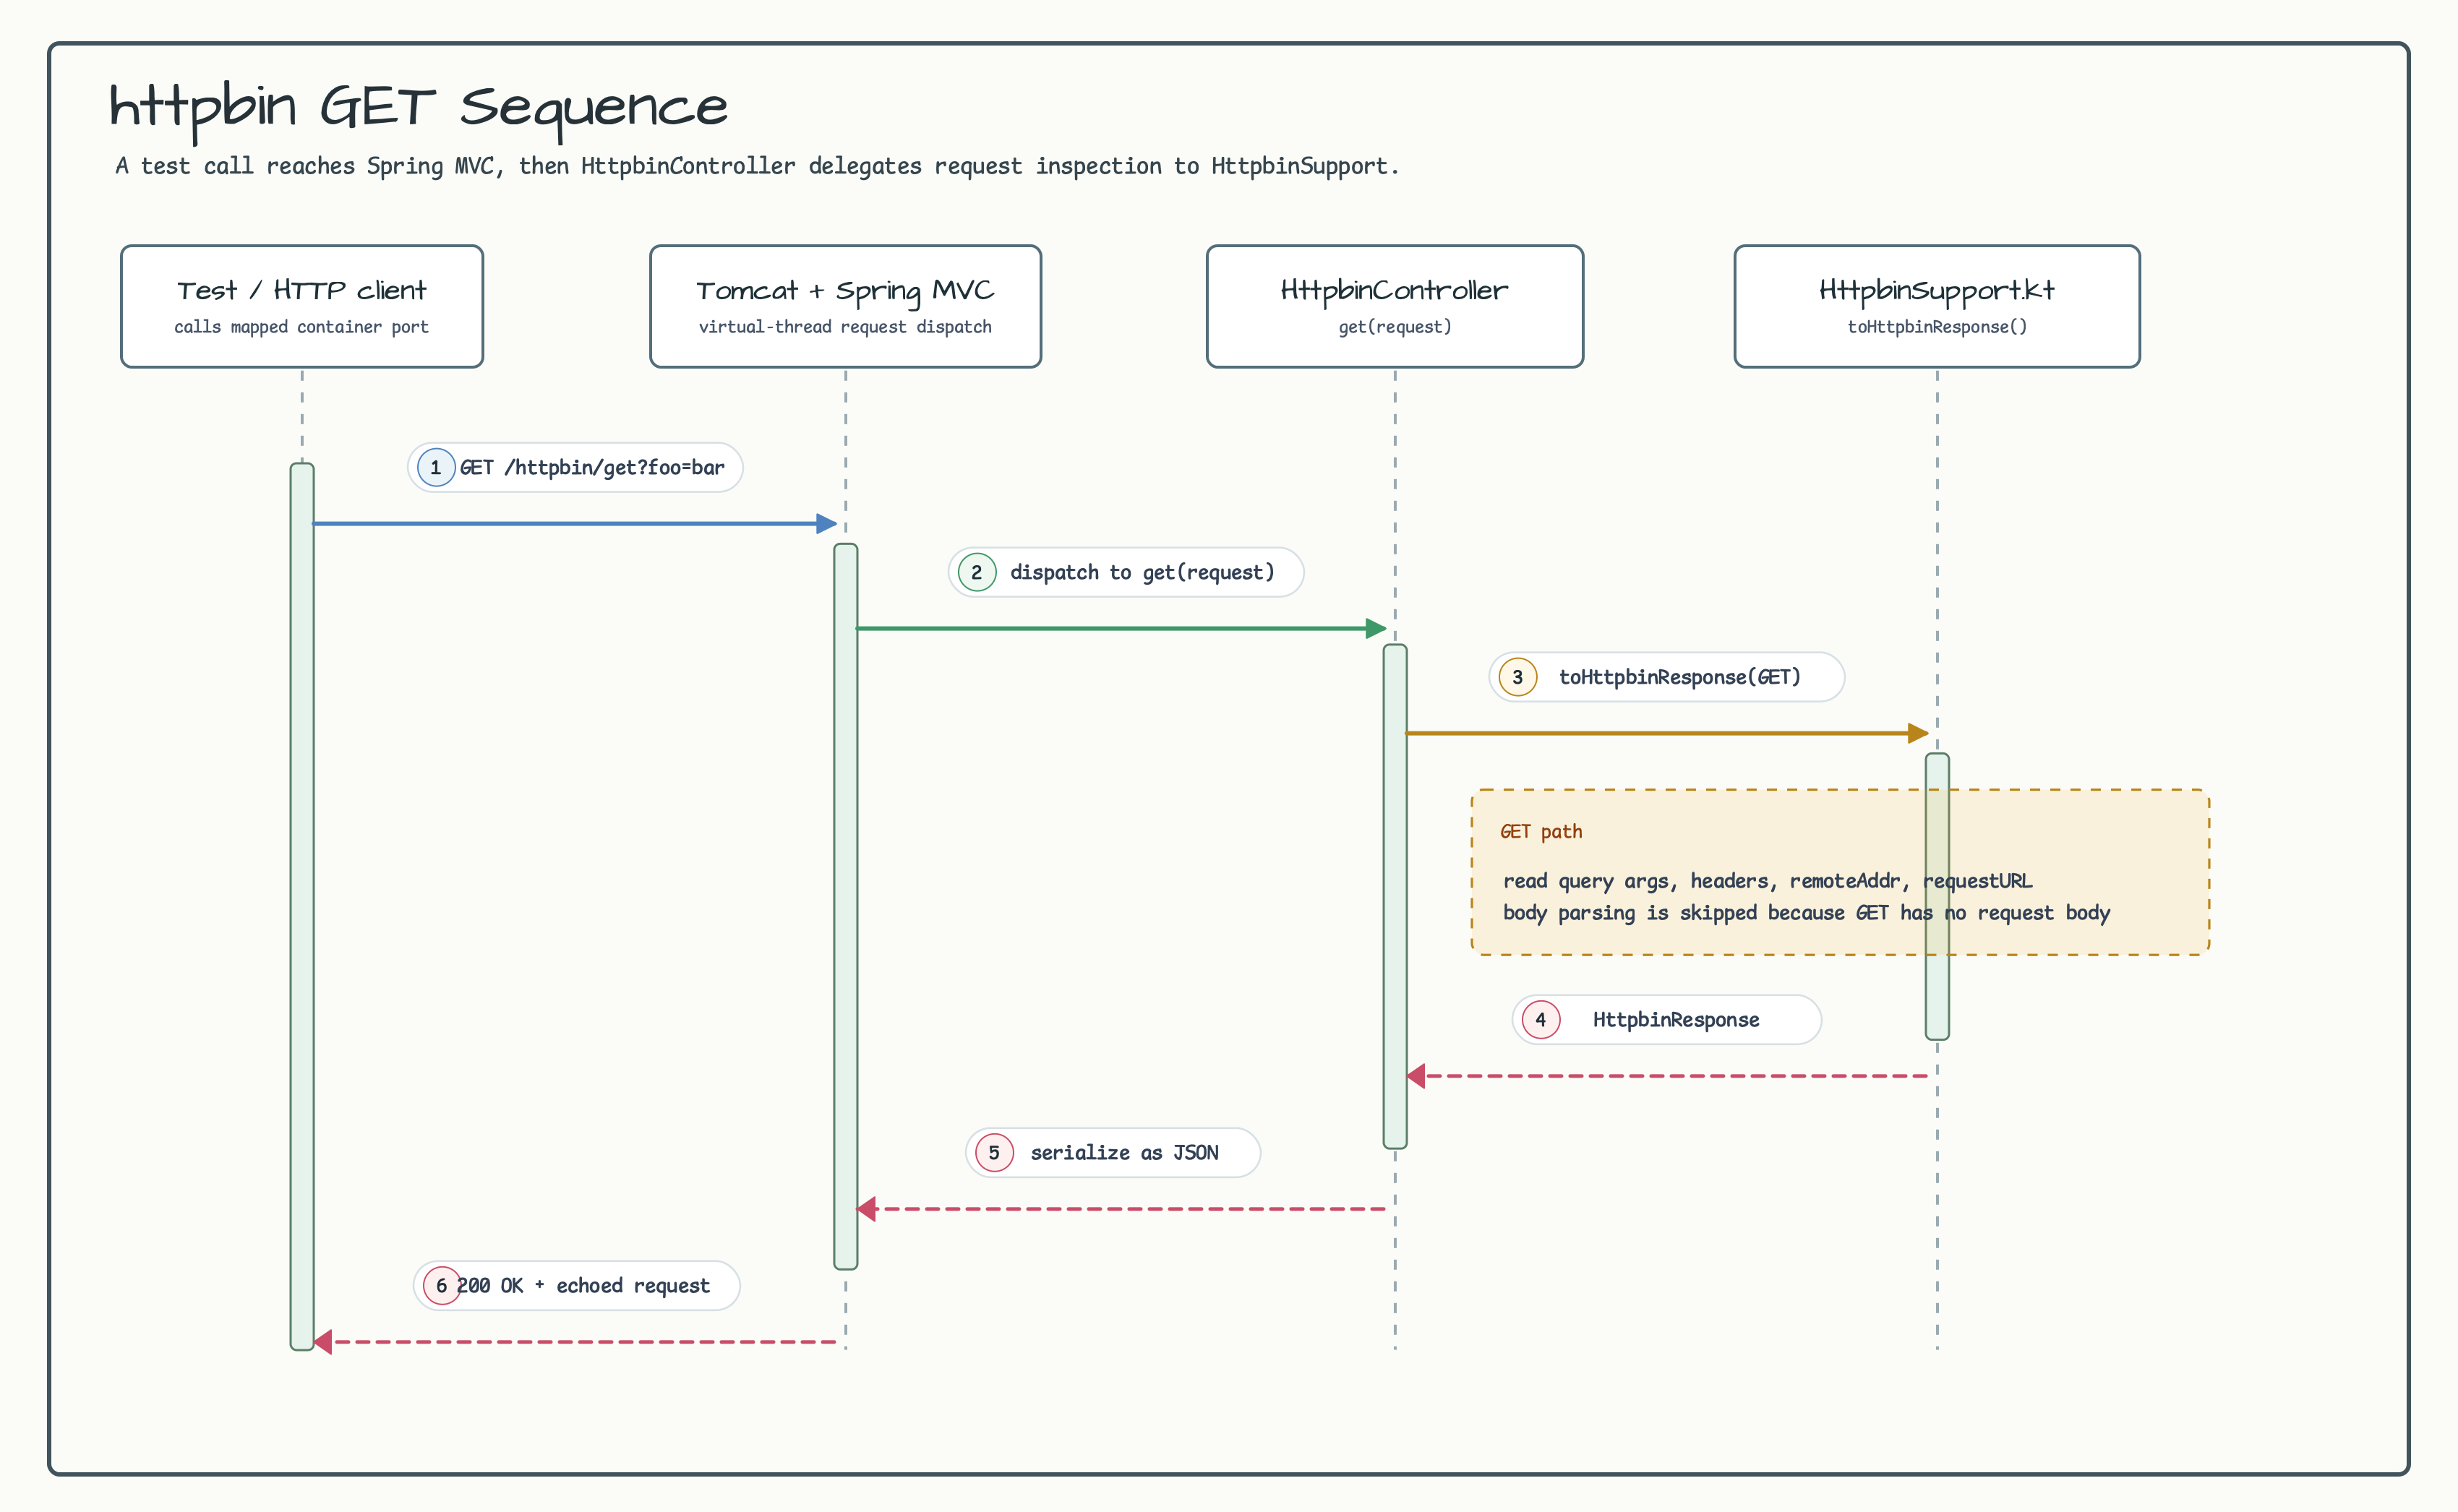Click the Spring MVC activation bar

coord(845,906)
